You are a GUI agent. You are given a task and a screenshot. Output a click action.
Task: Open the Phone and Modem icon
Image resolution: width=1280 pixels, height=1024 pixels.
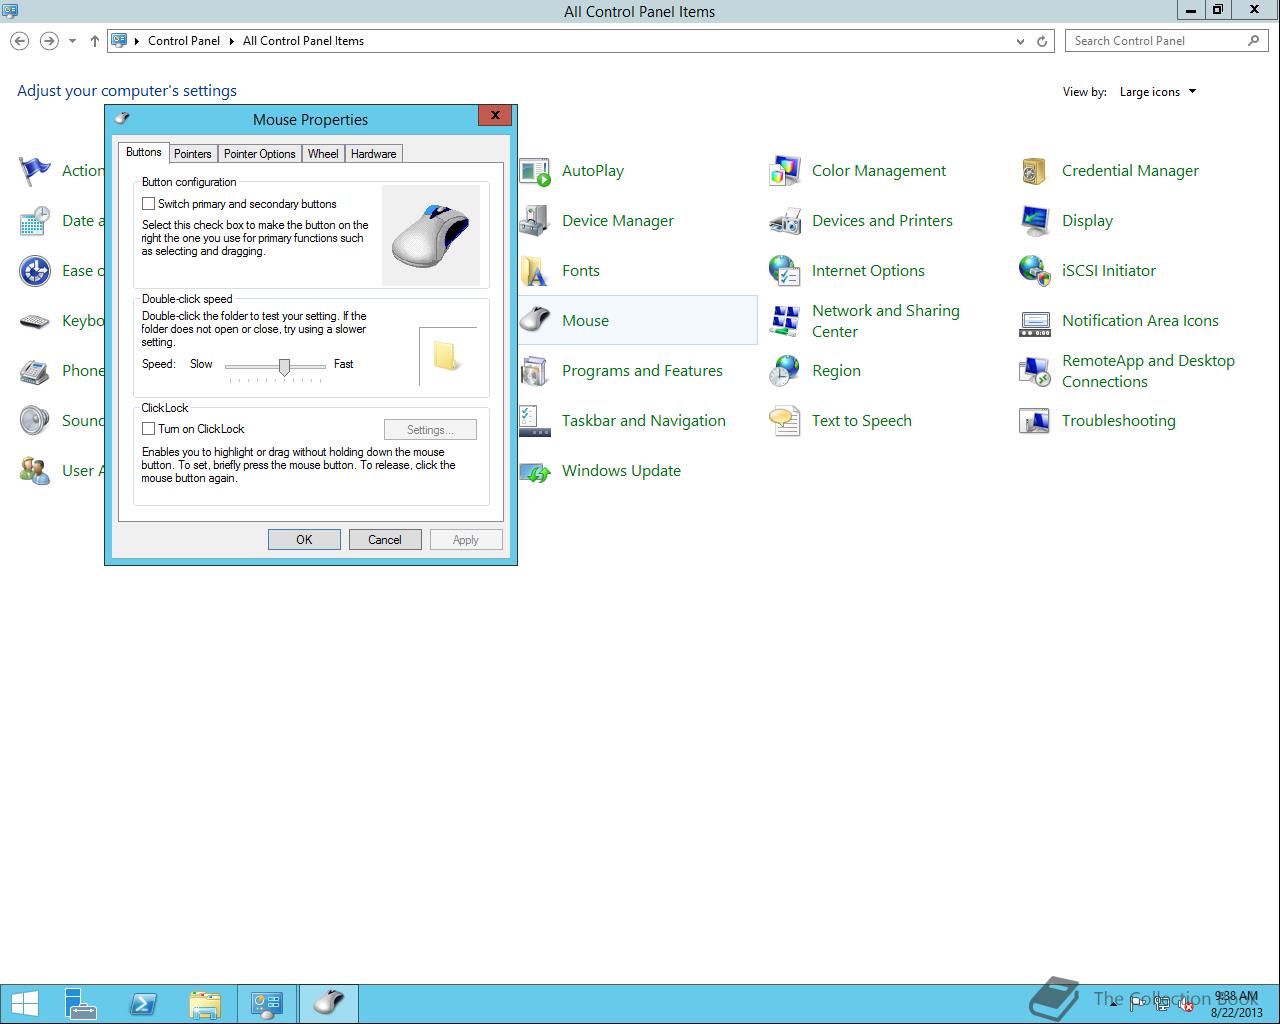coord(35,371)
